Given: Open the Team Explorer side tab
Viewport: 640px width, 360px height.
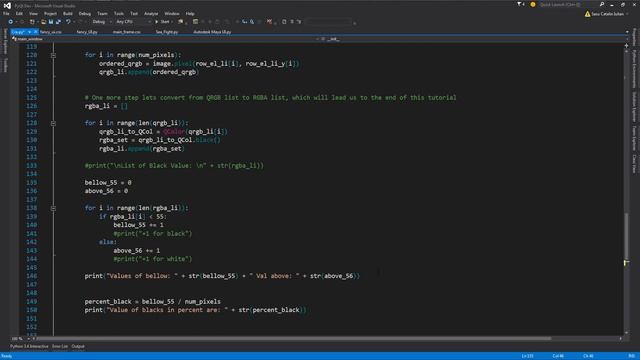Looking at the screenshot, I should [x=634, y=138].
